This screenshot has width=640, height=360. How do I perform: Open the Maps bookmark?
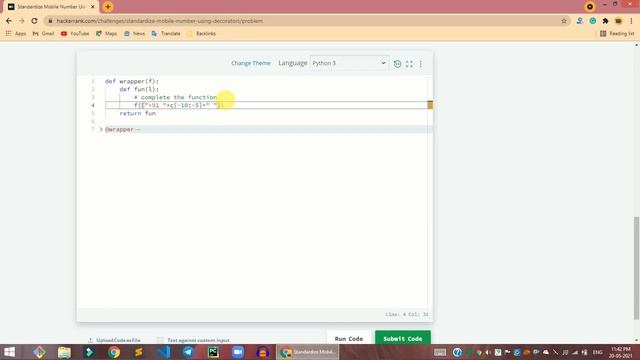(107, 33)
